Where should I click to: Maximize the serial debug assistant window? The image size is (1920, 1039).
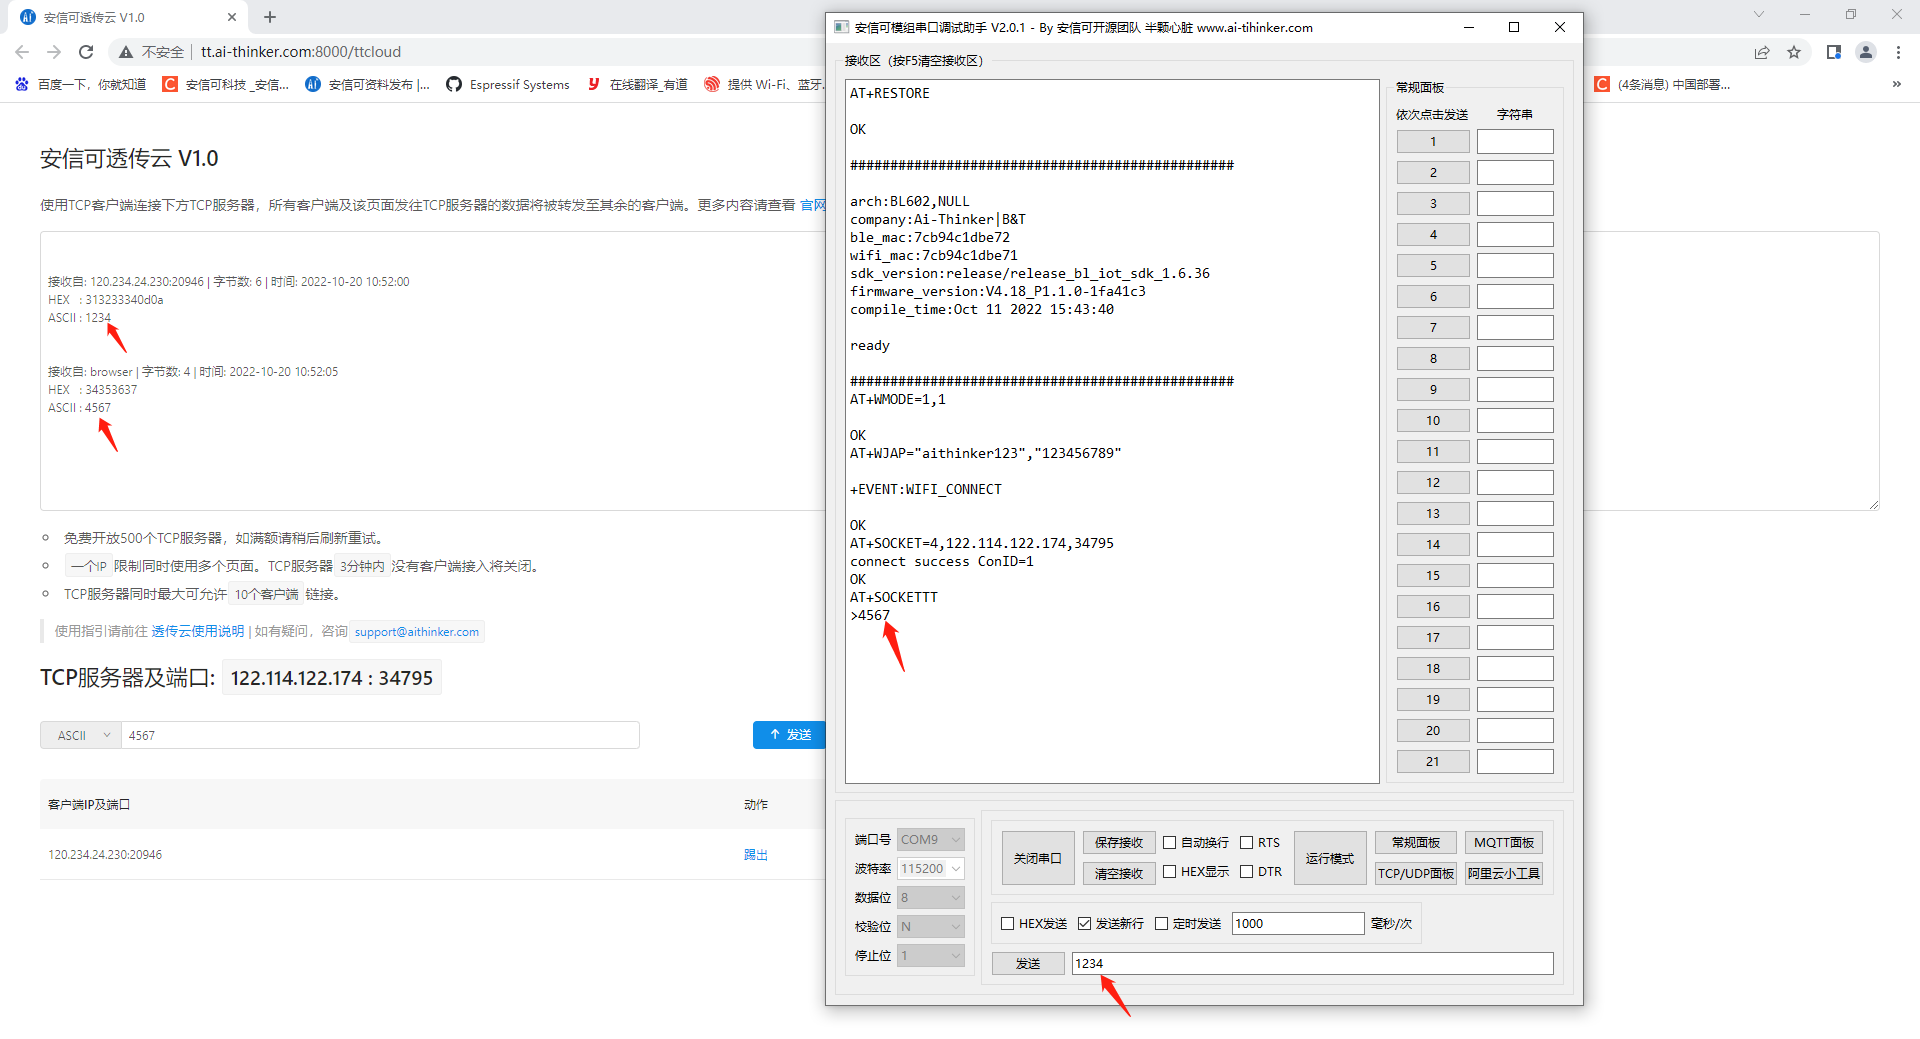[x=1514, y=27]
